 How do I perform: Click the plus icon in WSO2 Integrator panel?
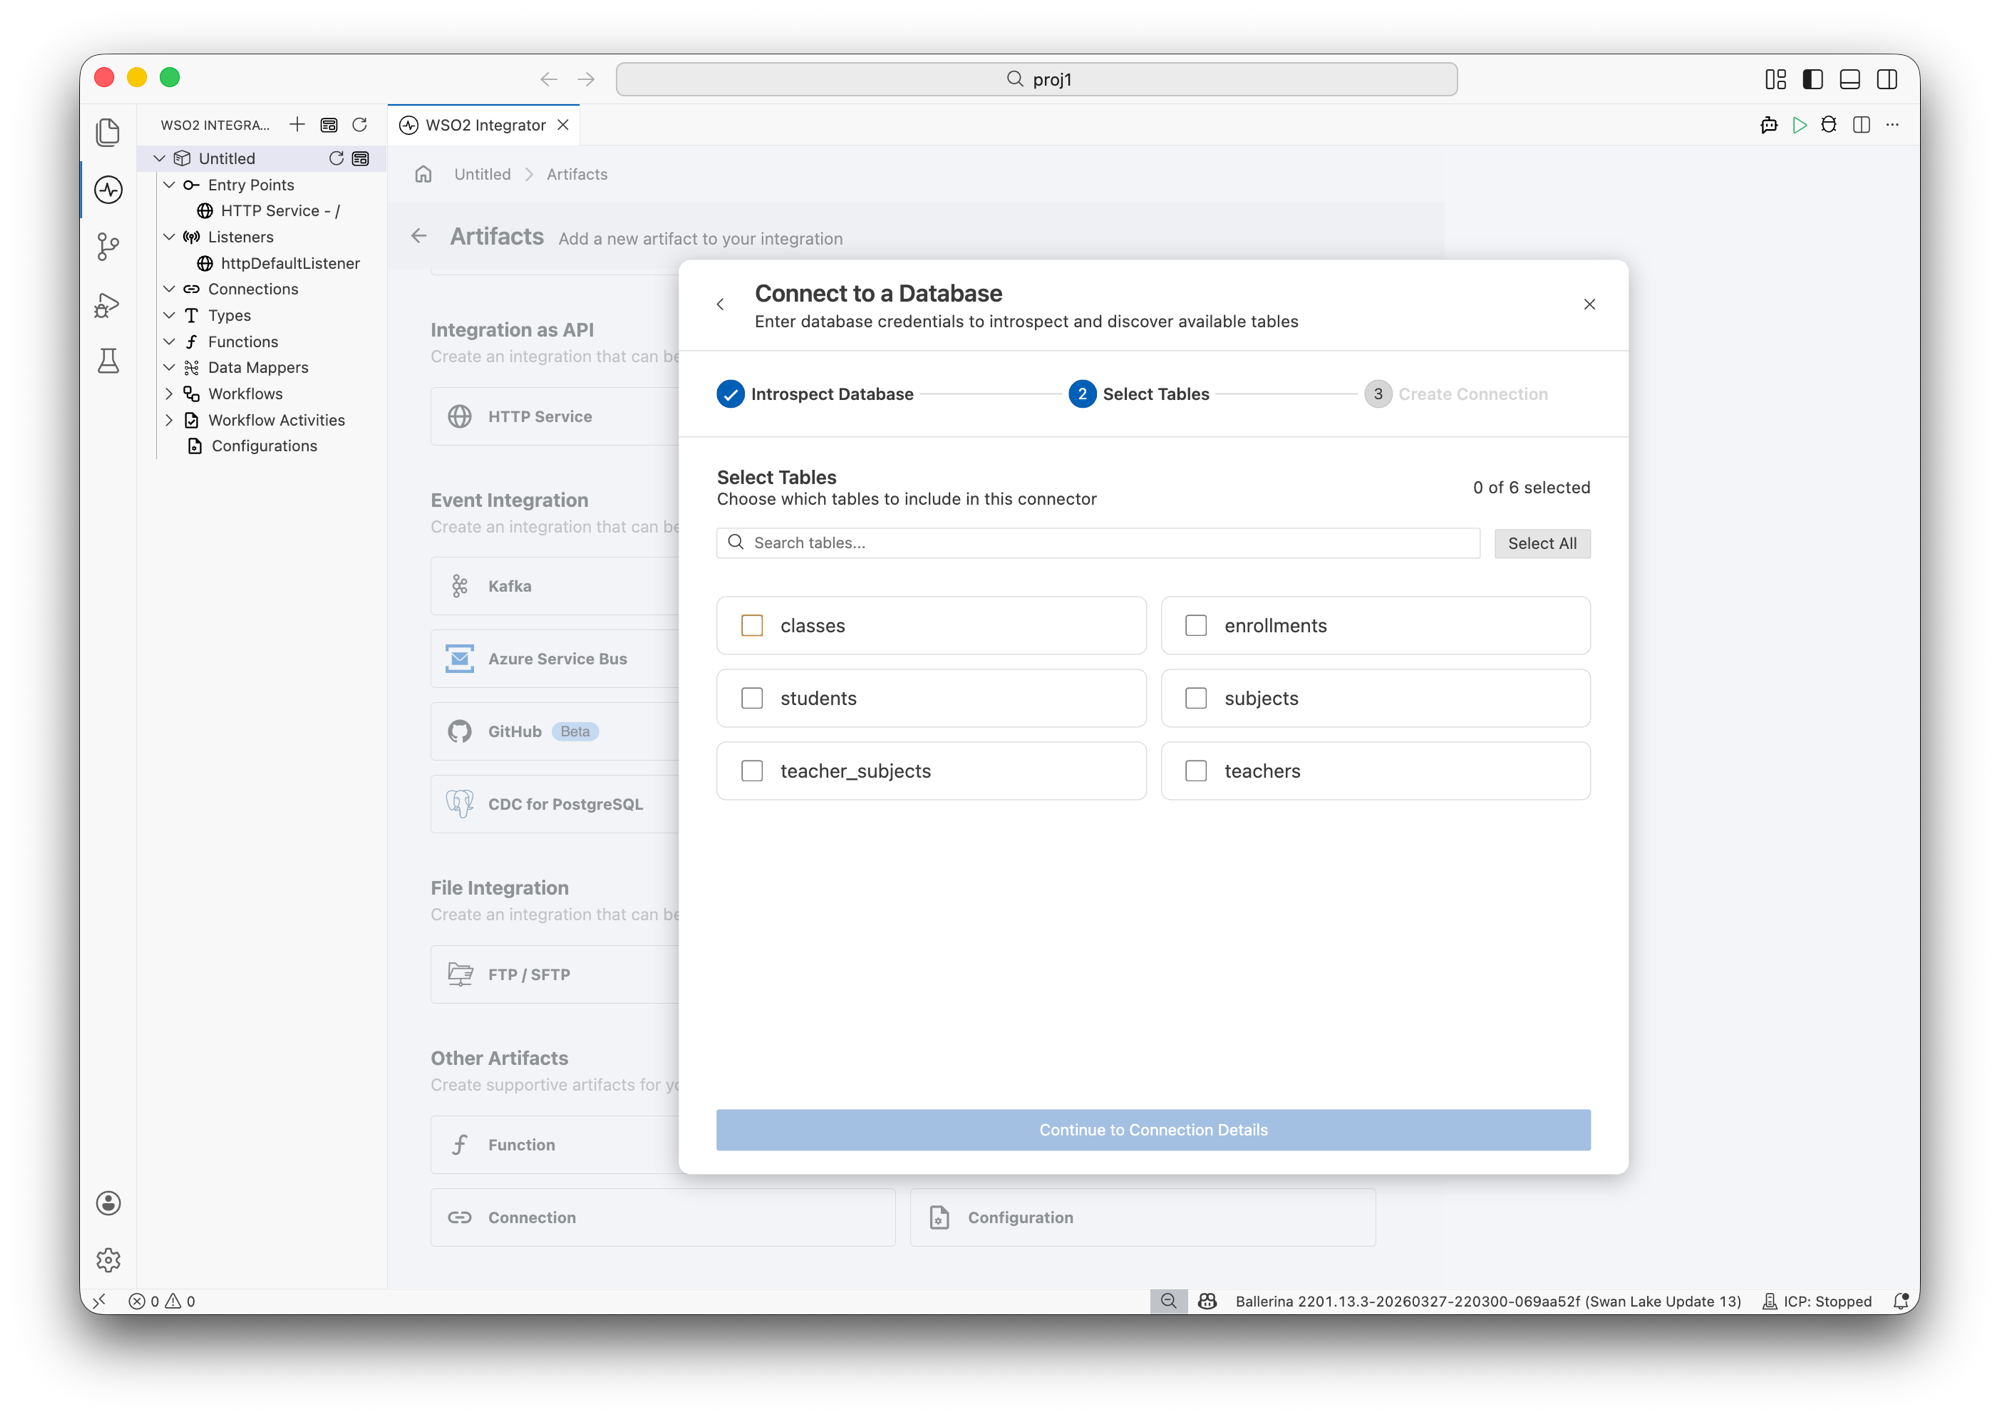pyautogui.click(x=297, y=125)
